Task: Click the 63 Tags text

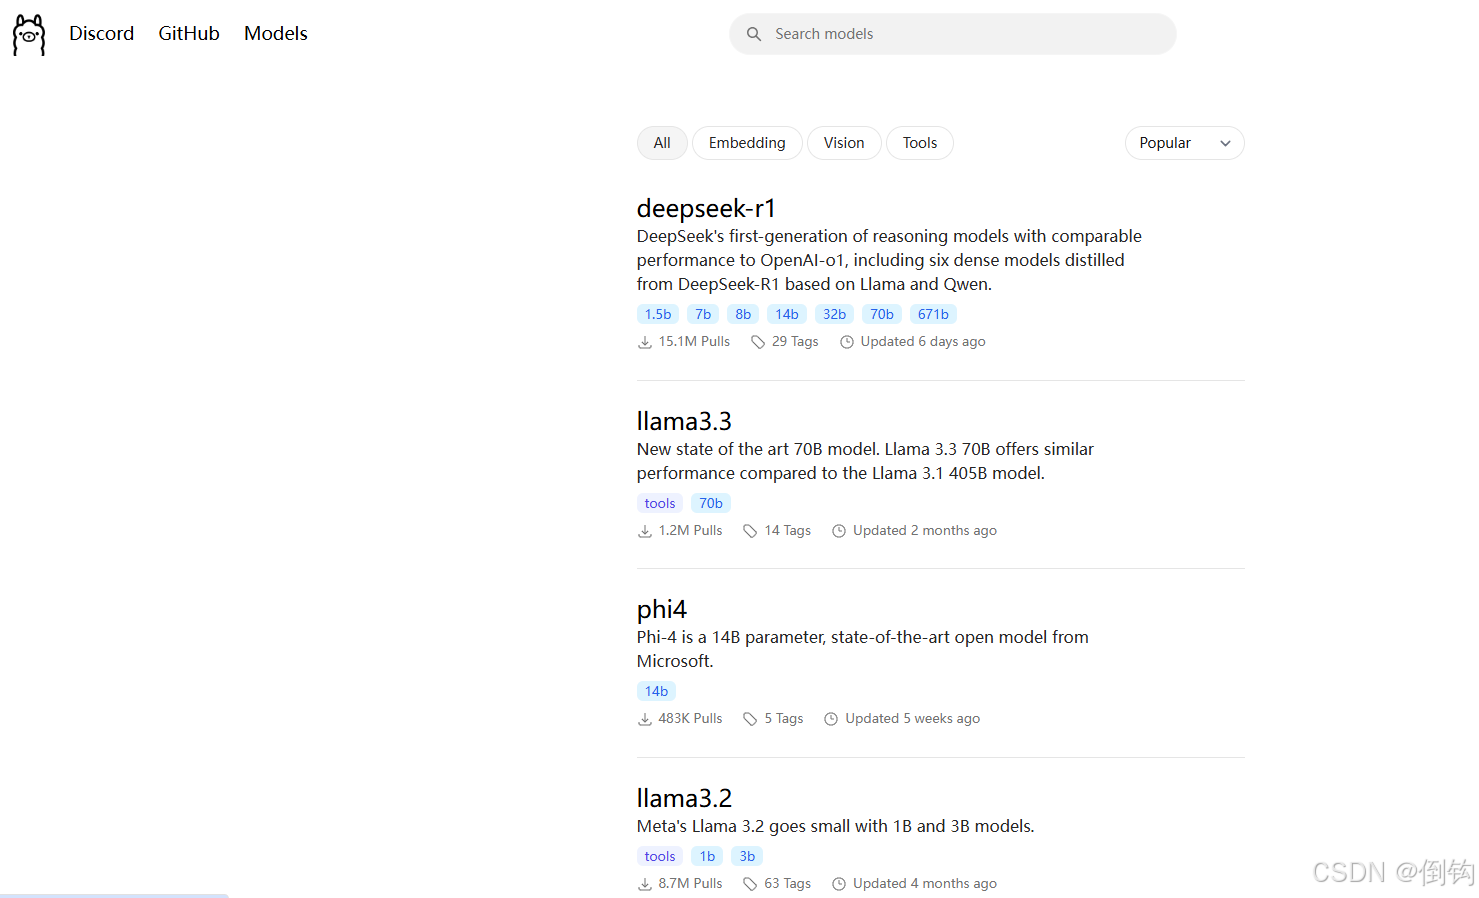Action: click(787, 884)
